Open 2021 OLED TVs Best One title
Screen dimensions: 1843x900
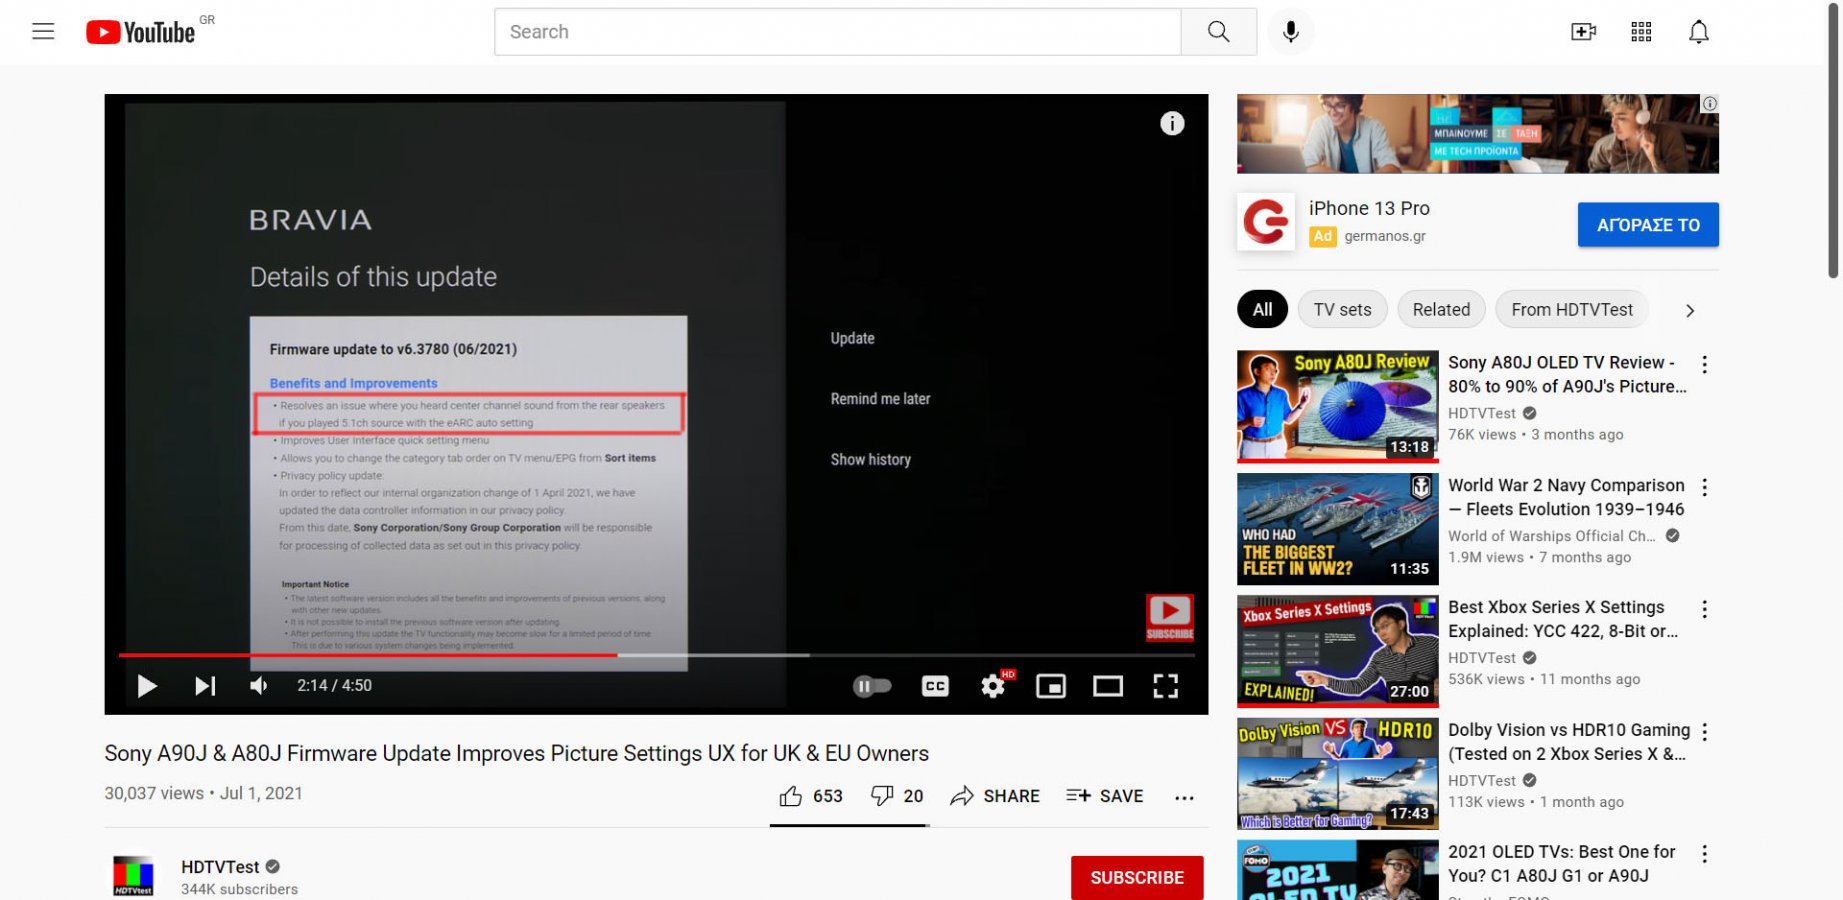click(1561, 864)
